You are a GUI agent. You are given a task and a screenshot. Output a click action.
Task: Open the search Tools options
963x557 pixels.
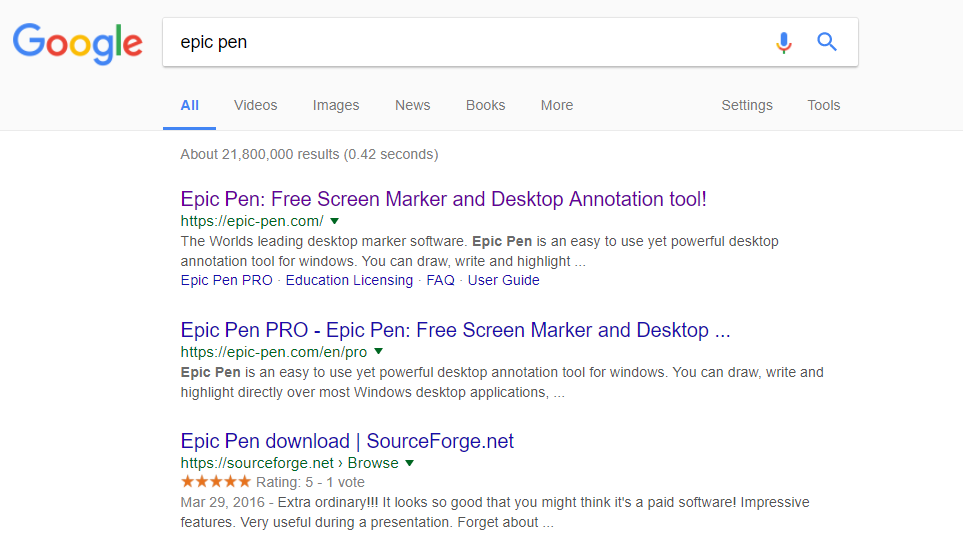824,105
